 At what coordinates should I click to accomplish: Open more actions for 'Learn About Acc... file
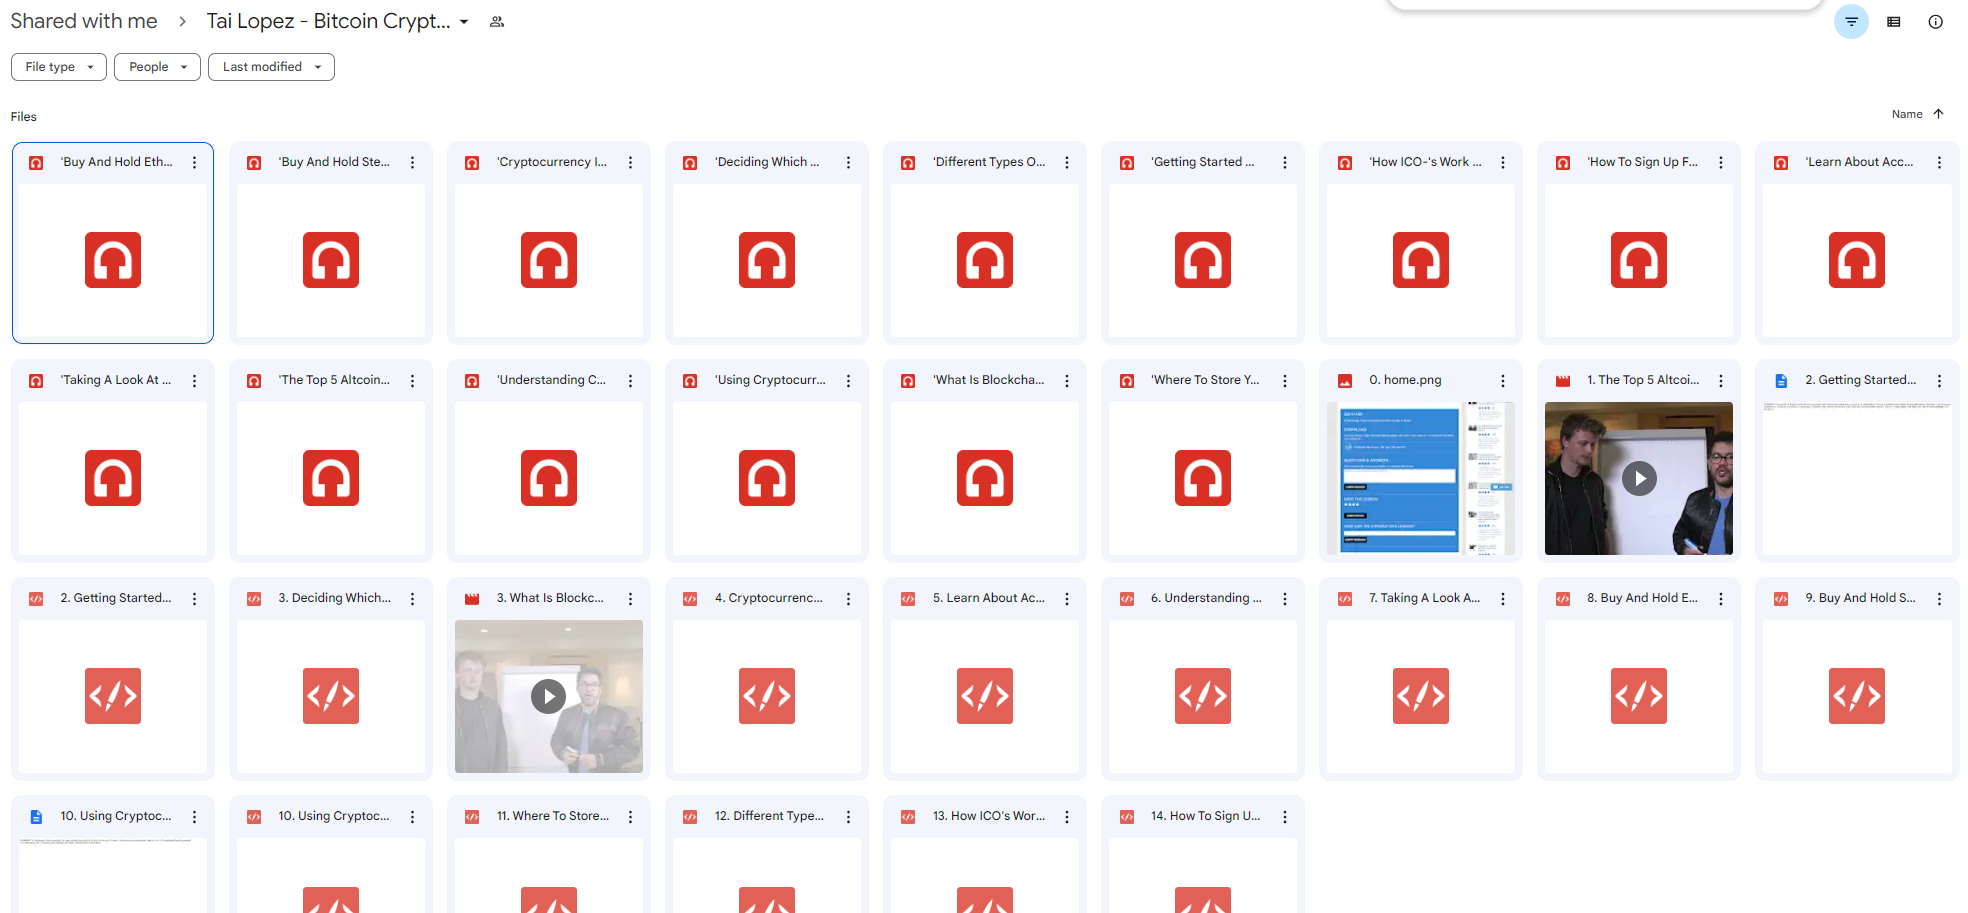[x=1939, y=162]
